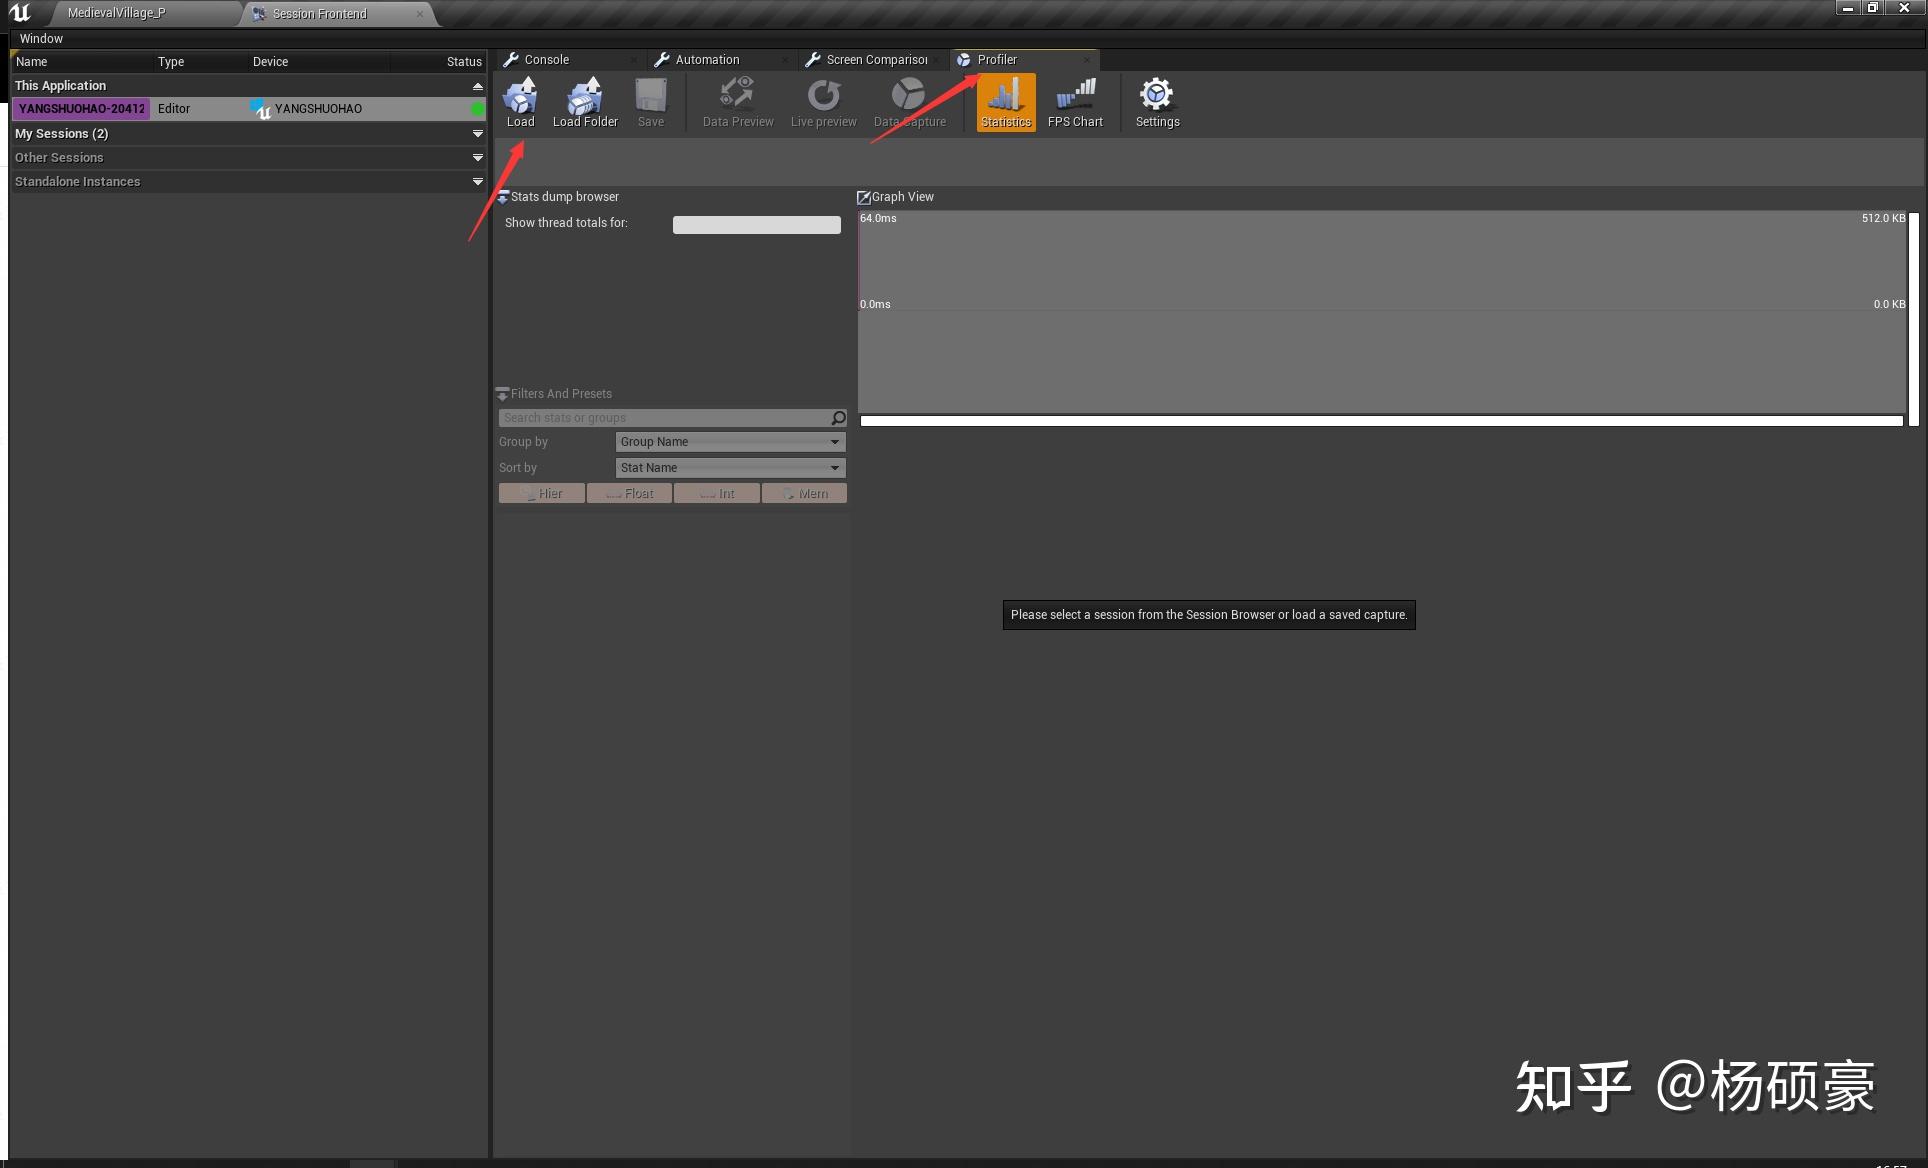This screenshot has width=1928, height=1168.
Task: Click the Load Folder icon
Action: point(585,102)
